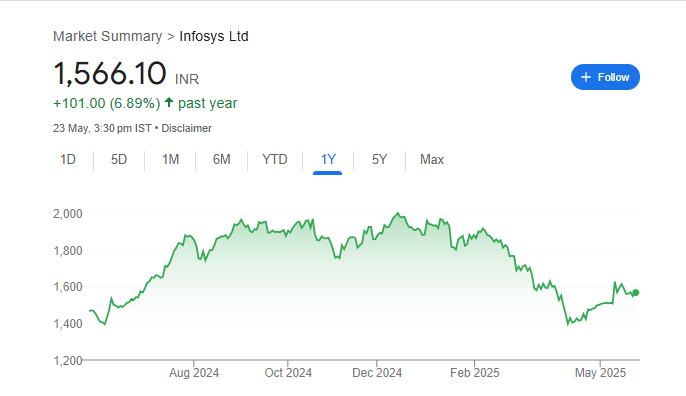This screenshot has width=686, height=396.
Task: Click the 1,400 y-axis label
Action: [x=68, y=323]
